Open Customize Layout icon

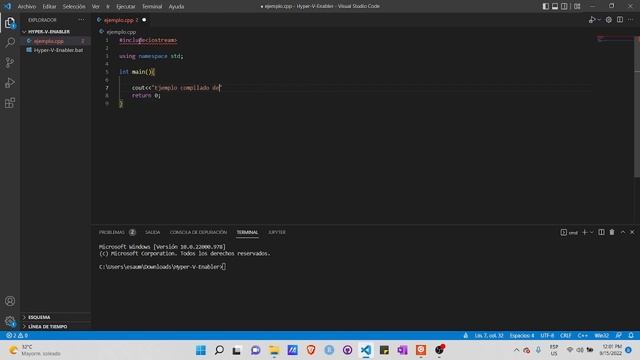pyautogui.click(x=577, y=6)
